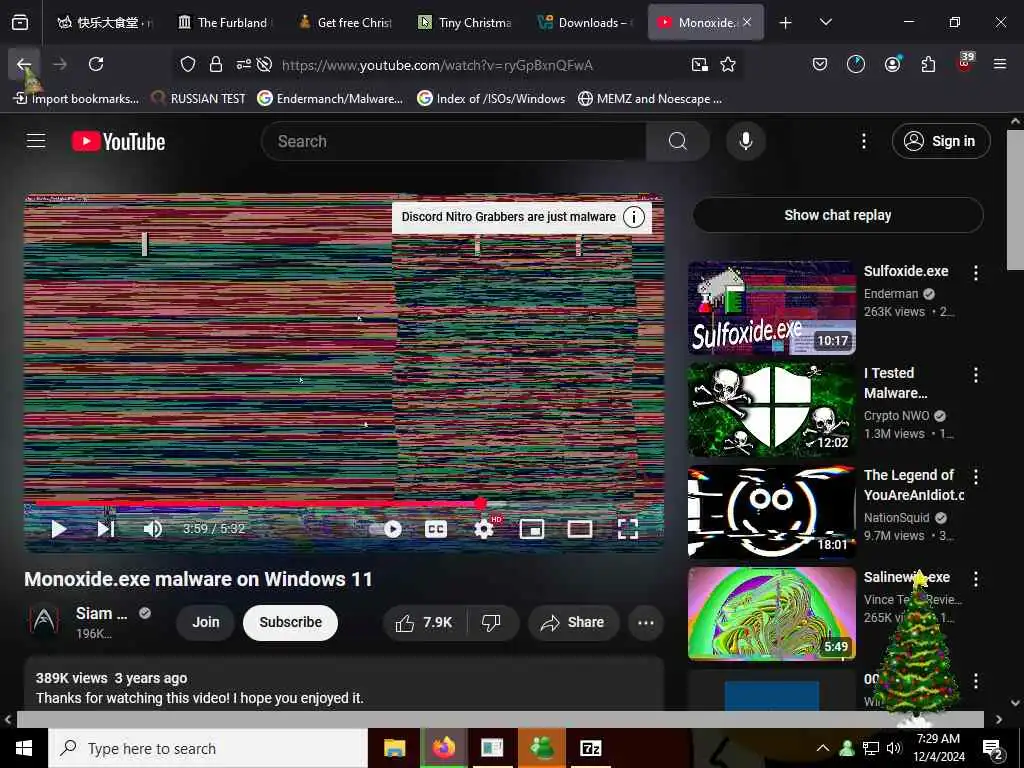The width and height of the screenshot is (1024, 768).
Task: Open the Firefox hamburger menu
Action: (x=999, y=64)
